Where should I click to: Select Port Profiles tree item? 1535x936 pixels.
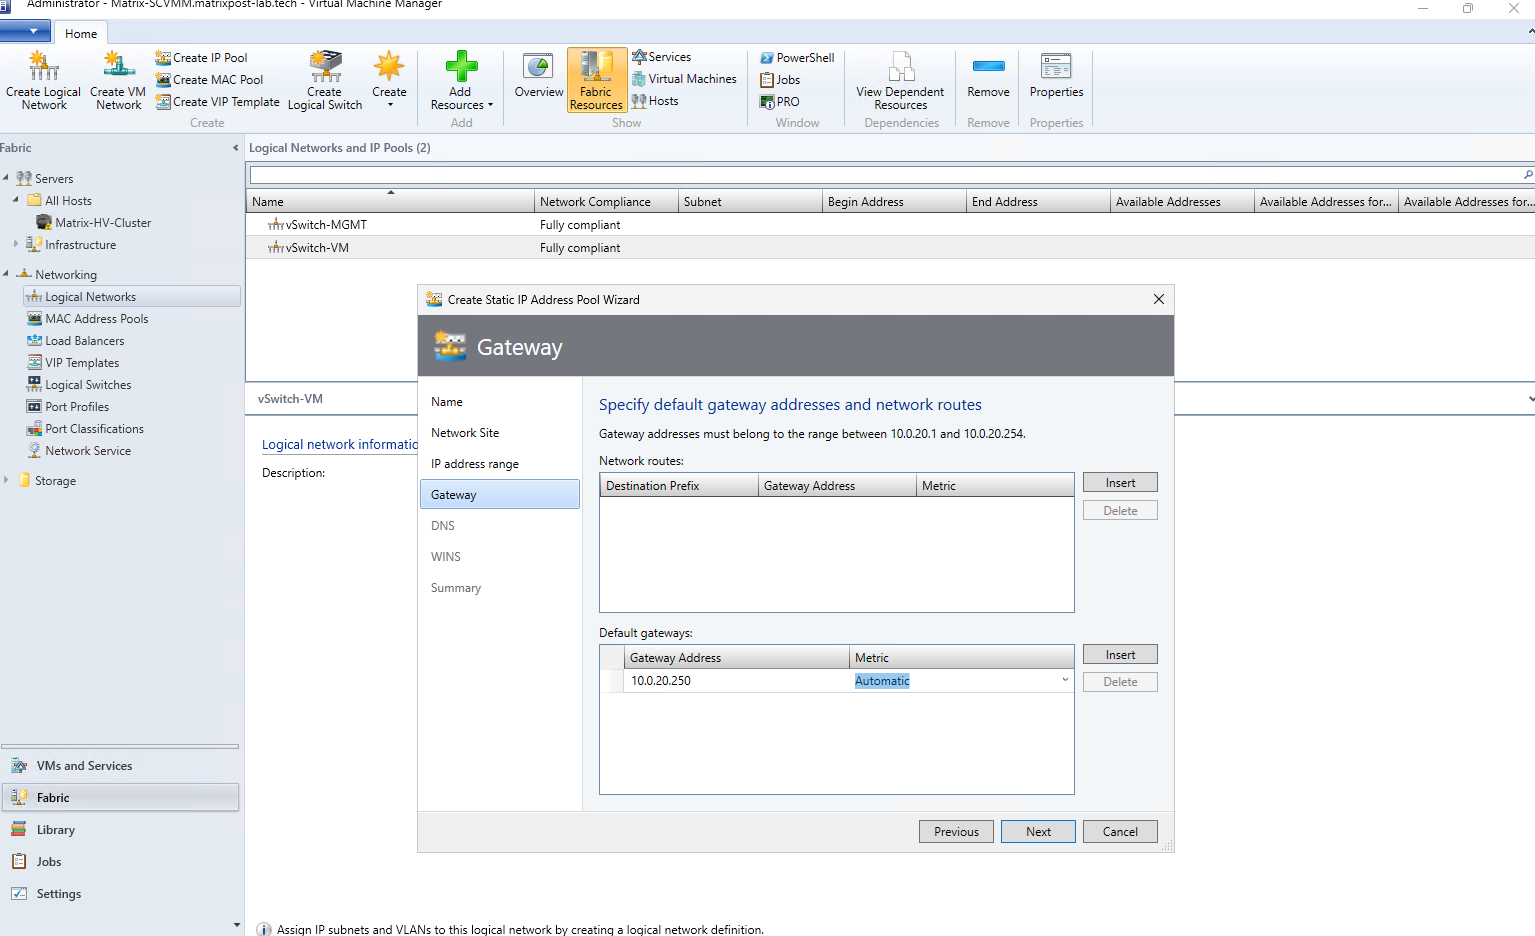tap(68, 407)
